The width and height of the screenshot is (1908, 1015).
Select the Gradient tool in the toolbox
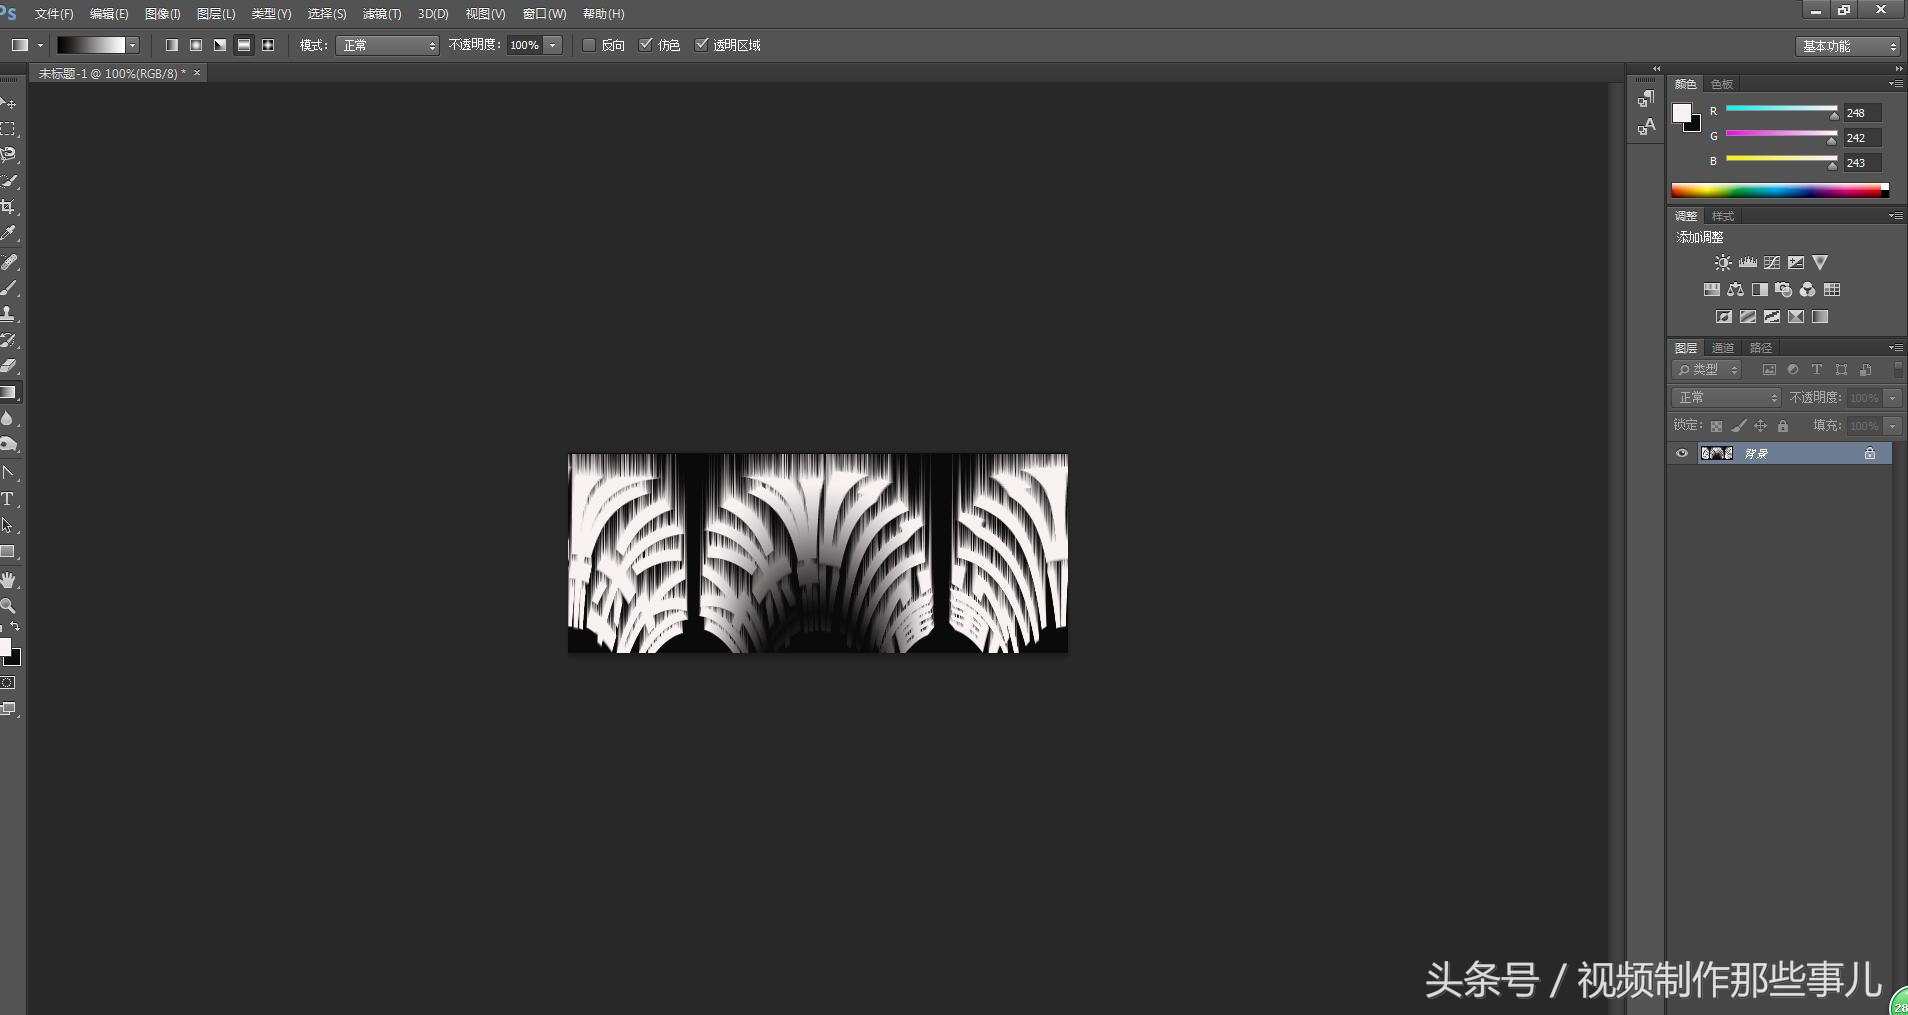pyautogui.click(x=8, y=393)
